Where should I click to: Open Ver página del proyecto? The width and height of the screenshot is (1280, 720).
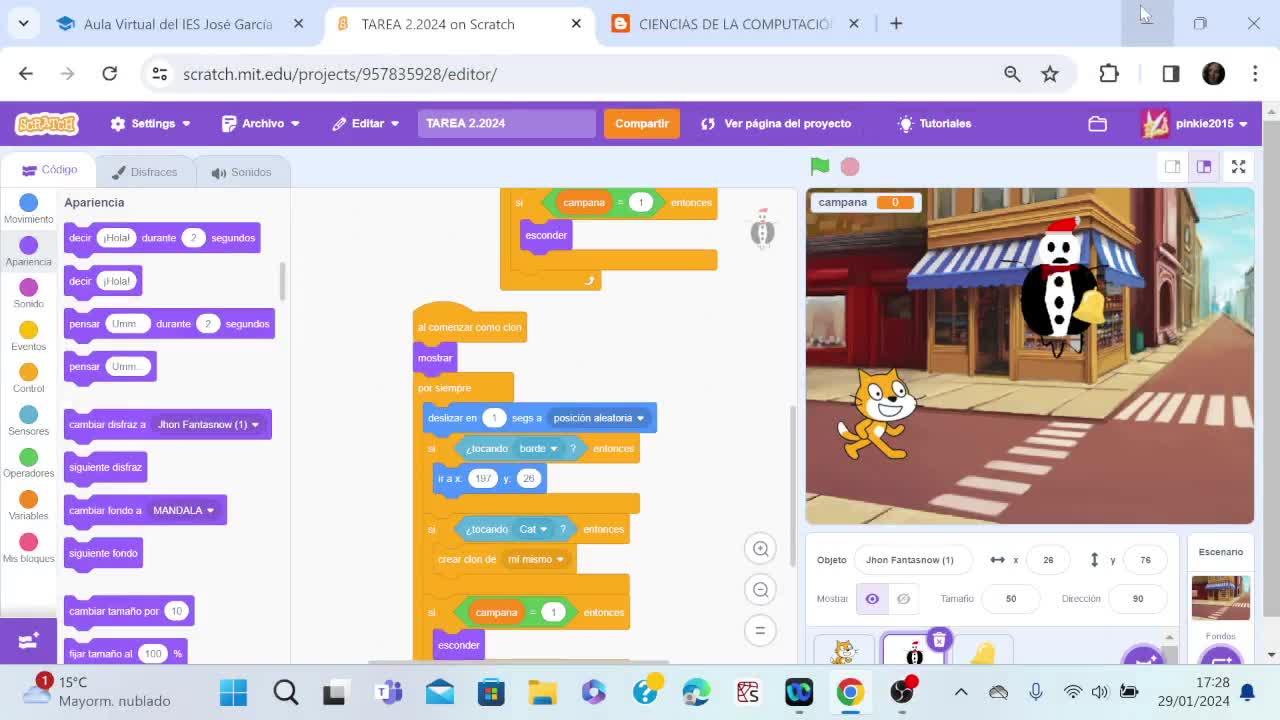coord(777,123)
